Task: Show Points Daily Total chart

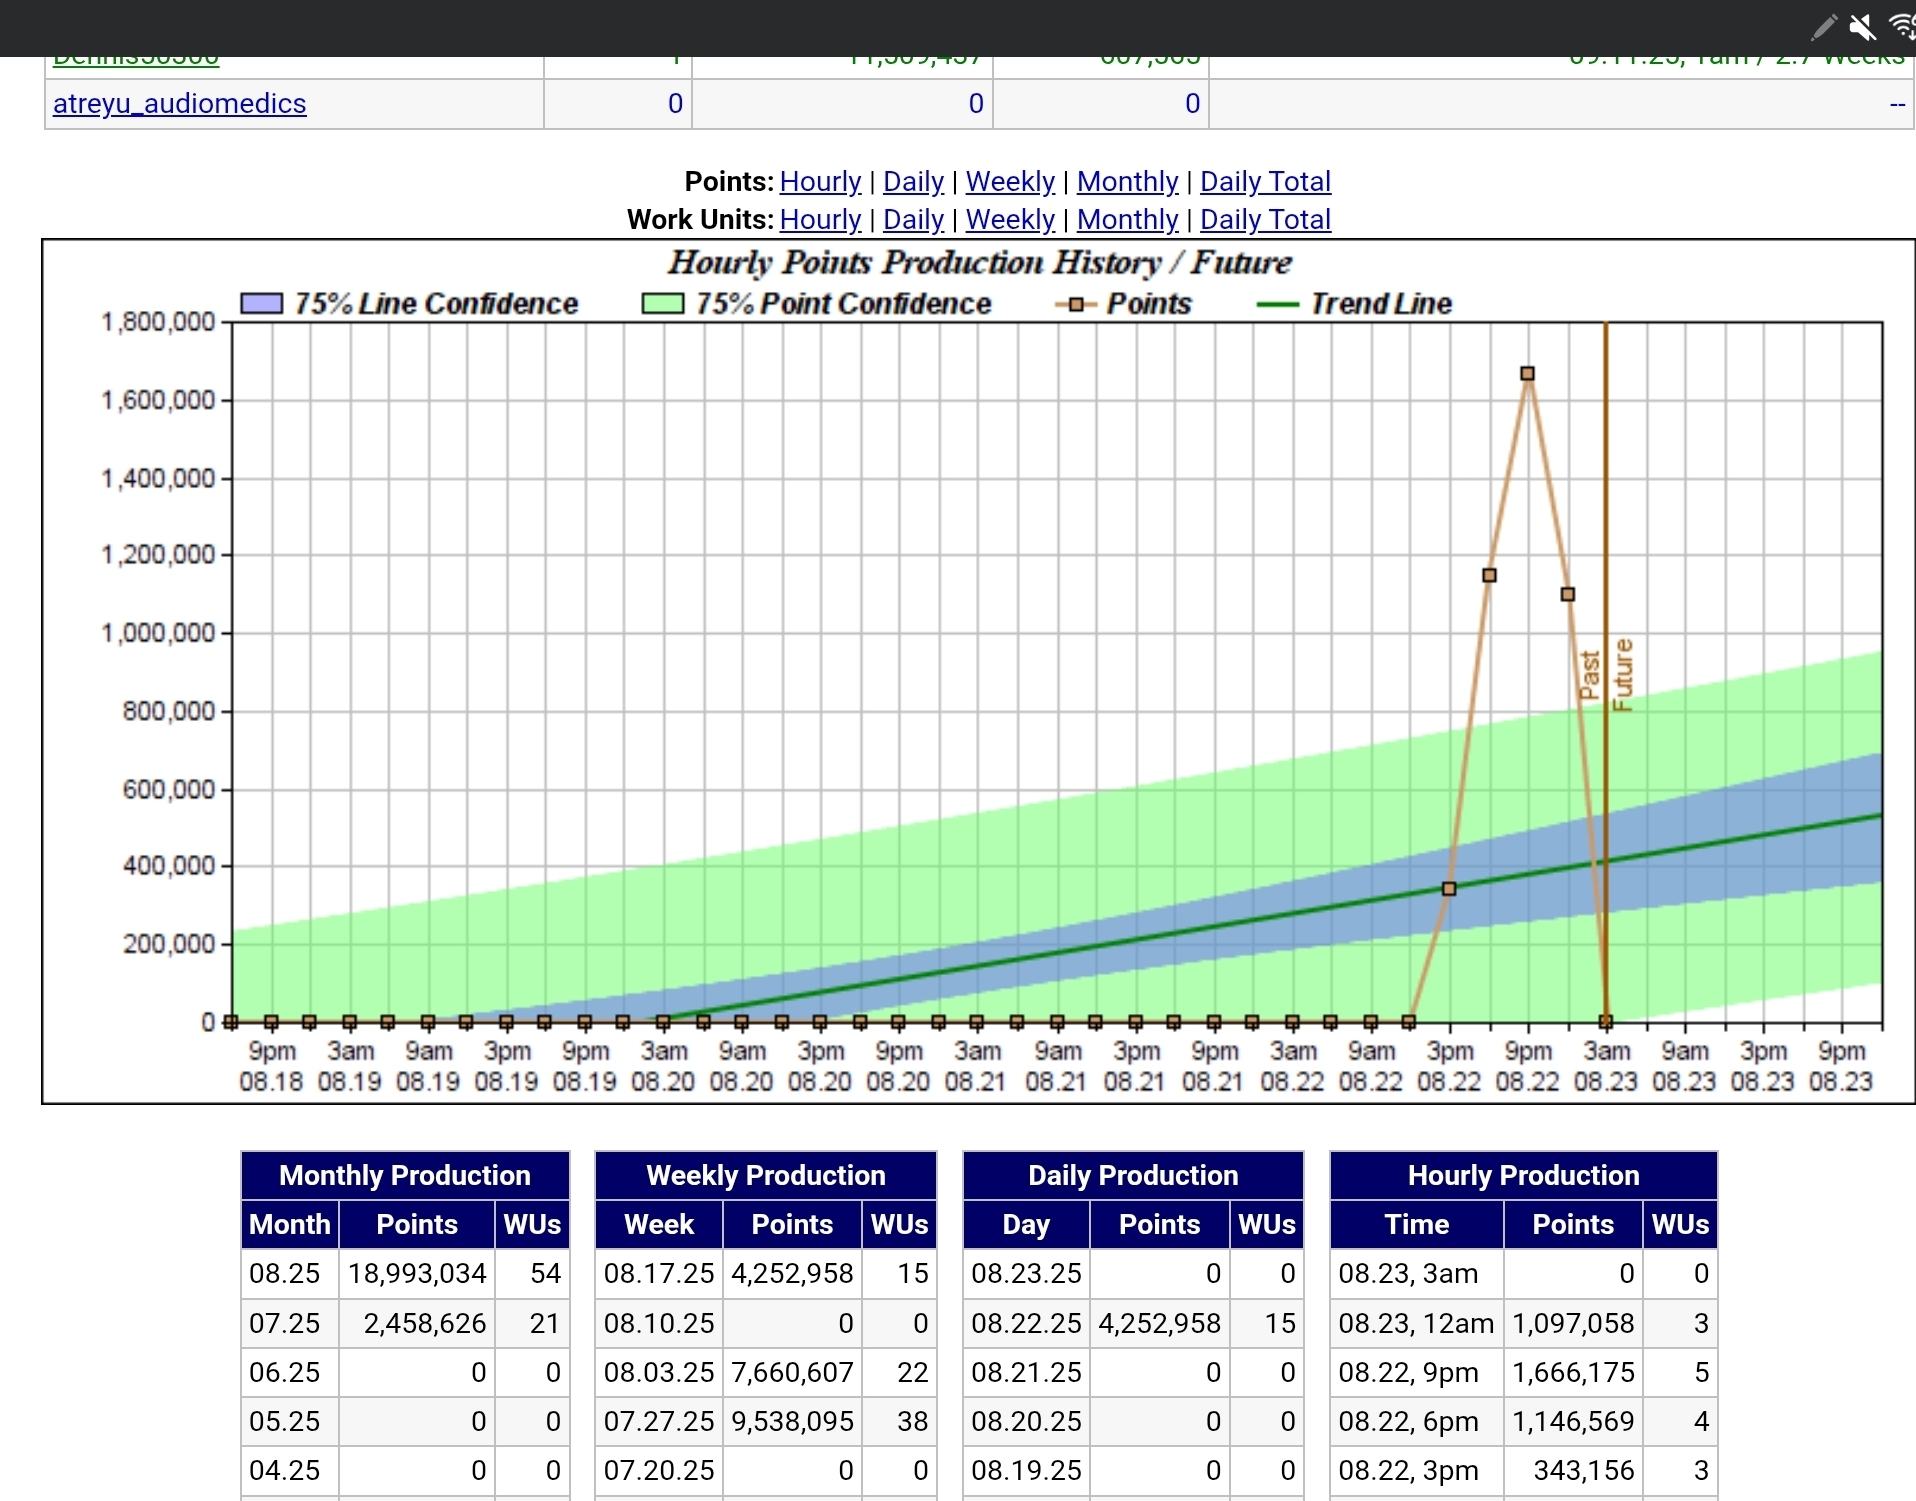Action: (x=1265, y=181)
